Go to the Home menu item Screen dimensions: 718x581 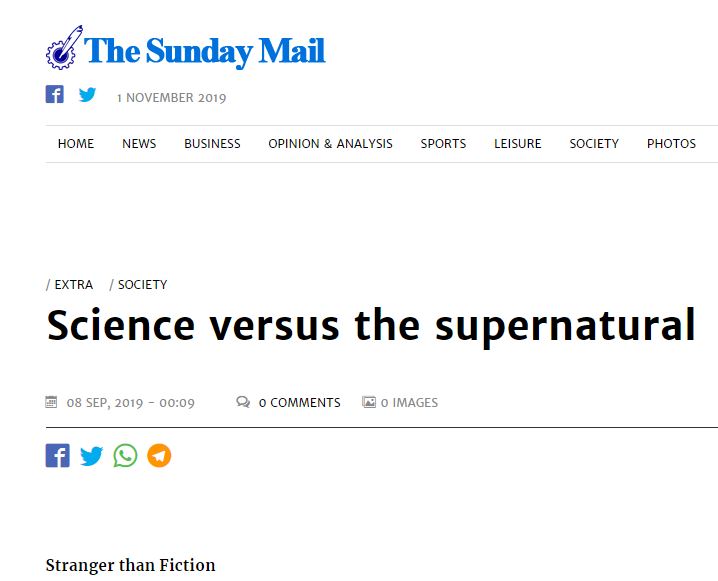point(76,144)
